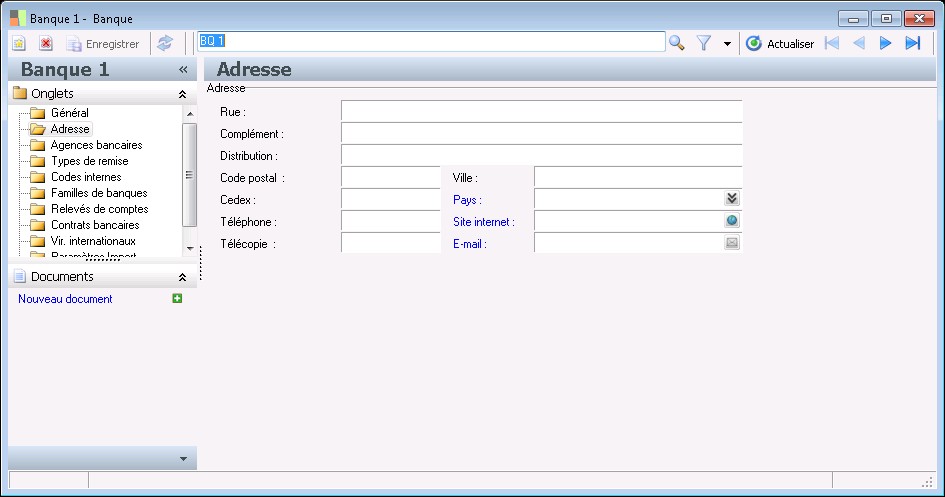Click the red Delete record icon

click(x=46, y=43)
